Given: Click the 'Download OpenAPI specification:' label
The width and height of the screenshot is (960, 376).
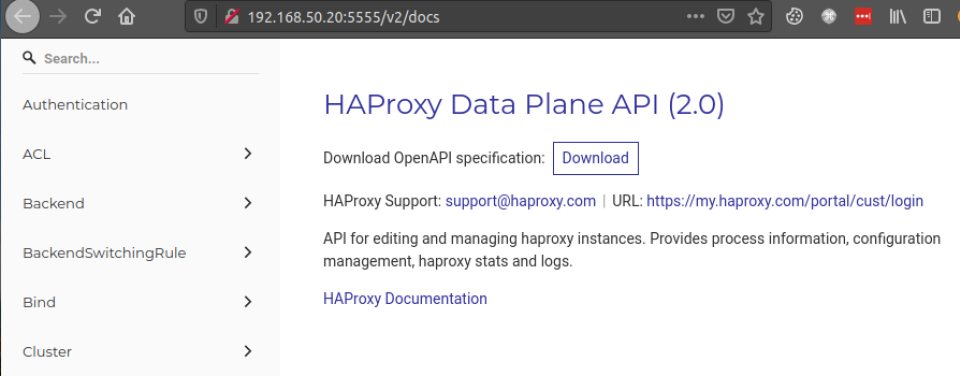Looking at the screenshot, I should point(434,158).
